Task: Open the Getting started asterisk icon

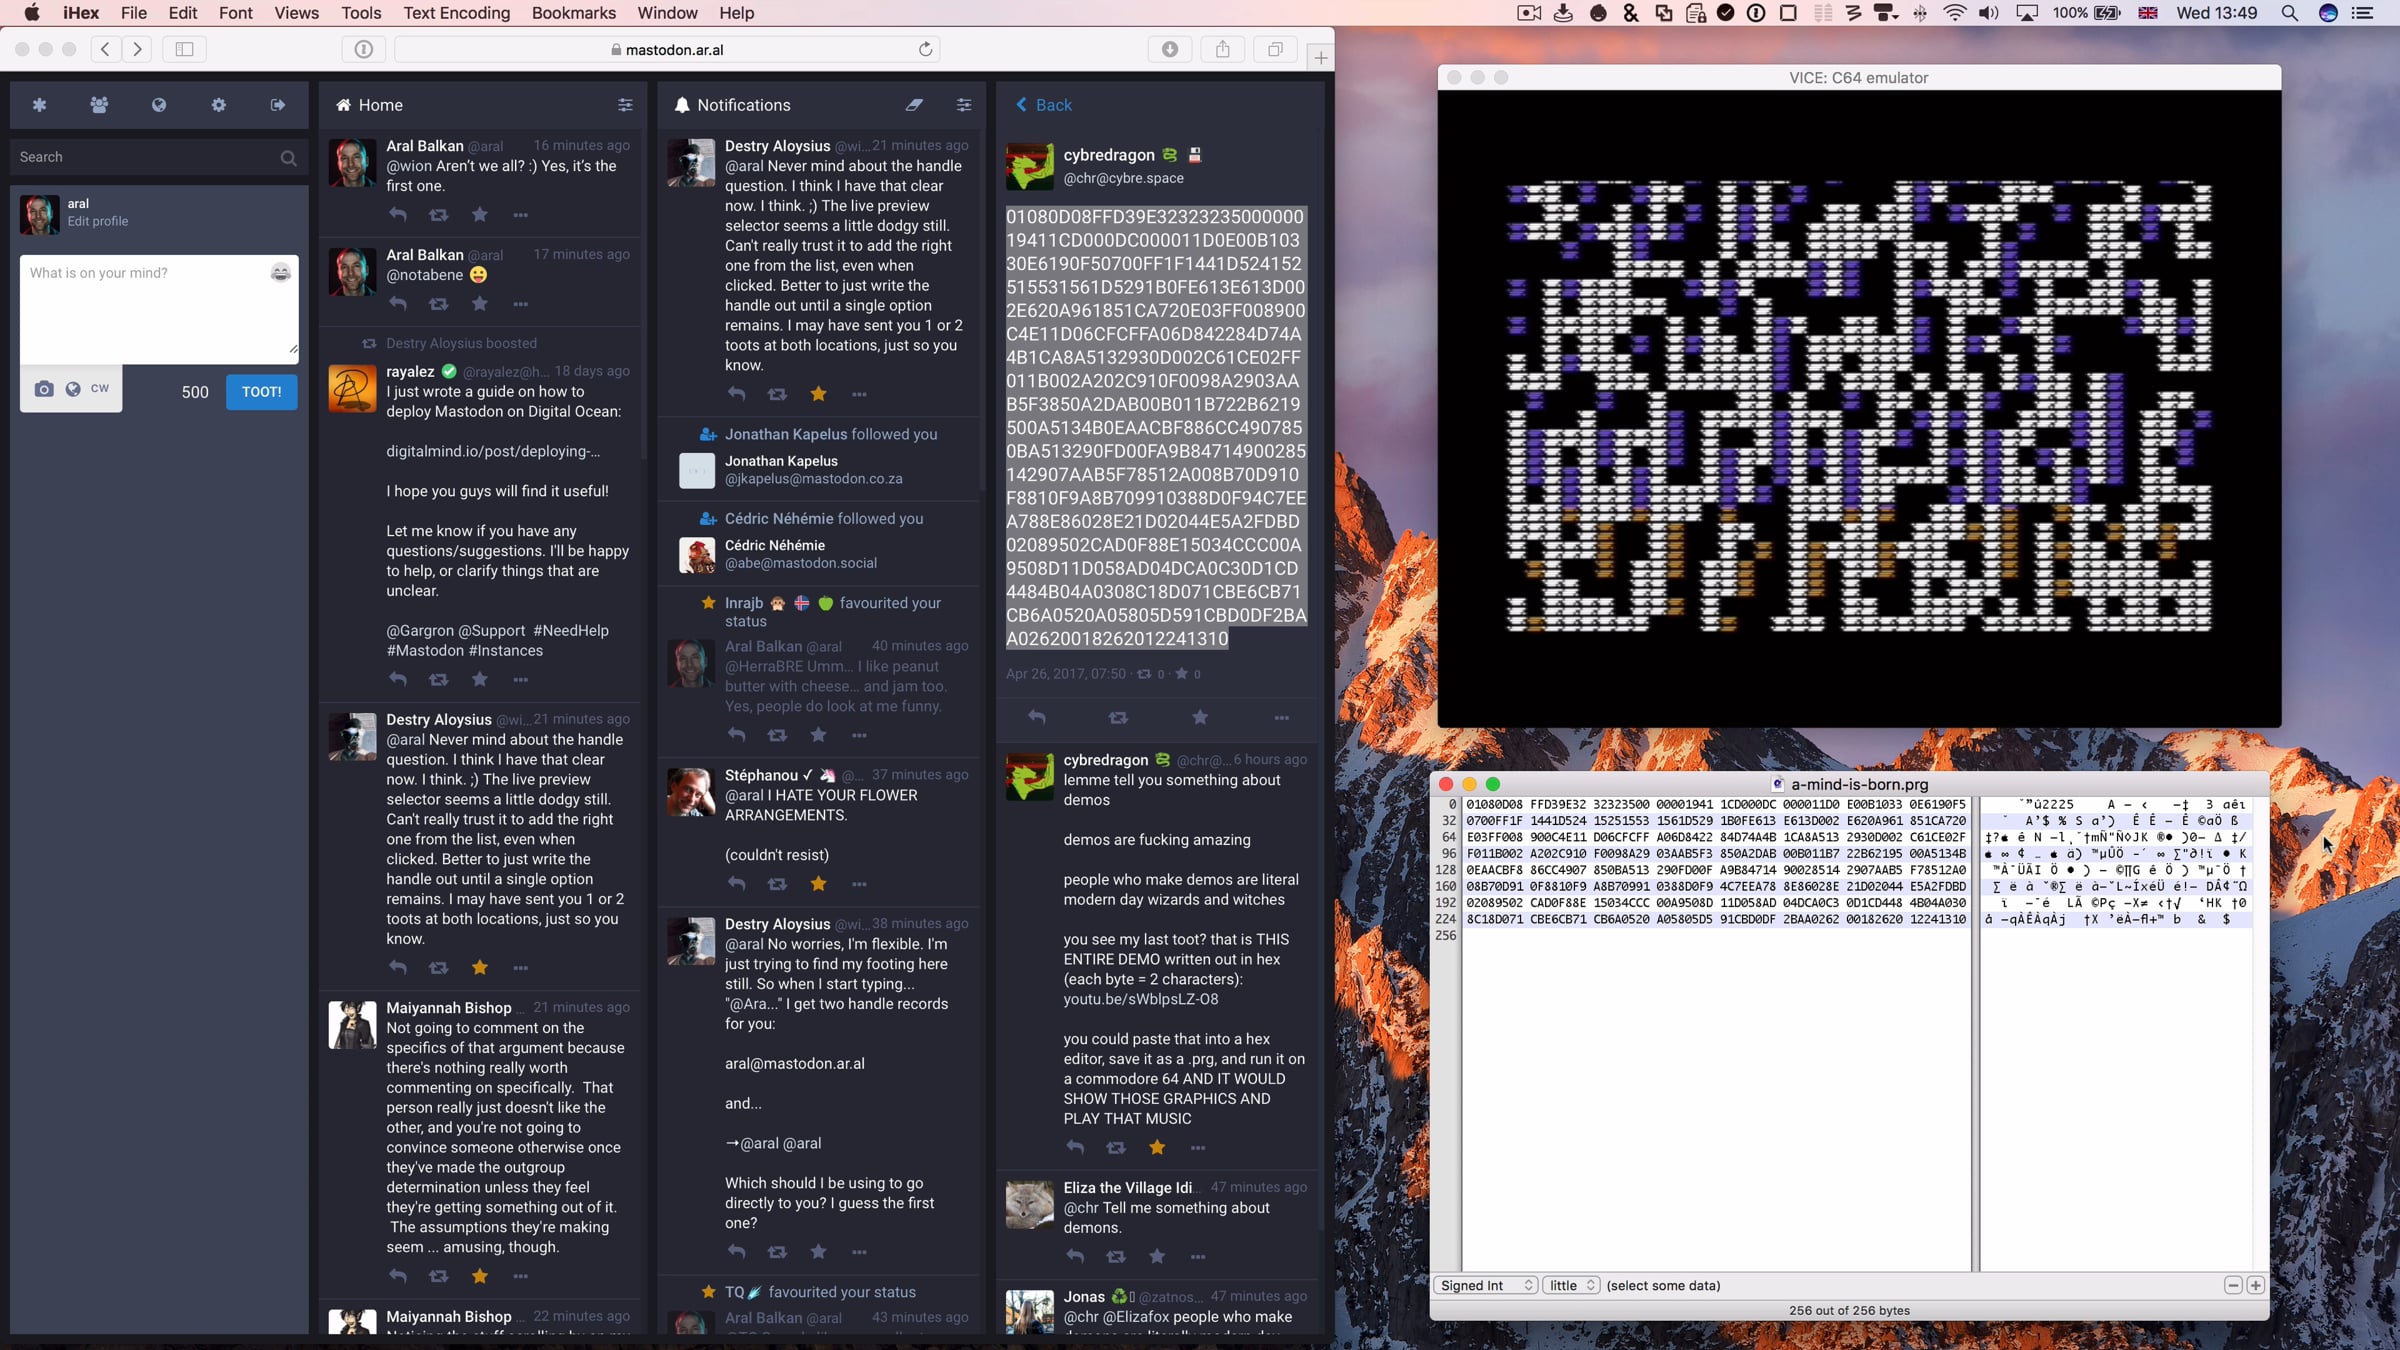Action: click(39, 105)
